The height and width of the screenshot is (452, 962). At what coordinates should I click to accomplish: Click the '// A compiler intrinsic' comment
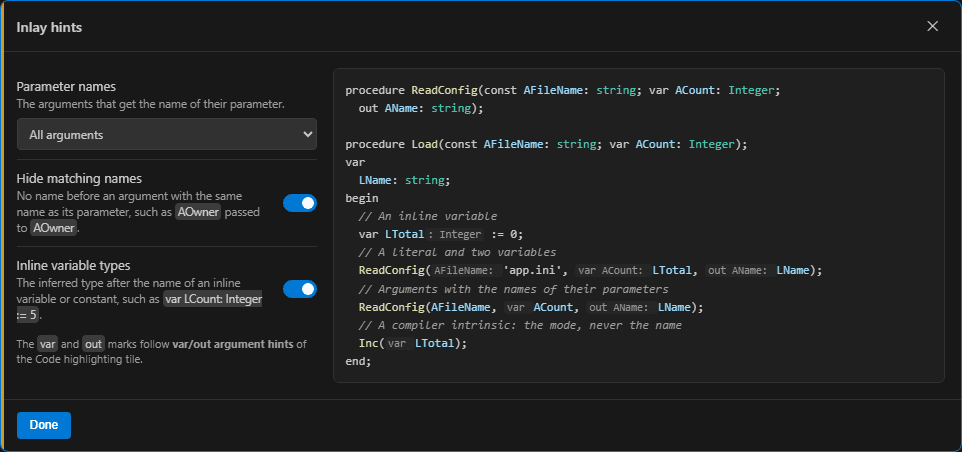[520, 325]
